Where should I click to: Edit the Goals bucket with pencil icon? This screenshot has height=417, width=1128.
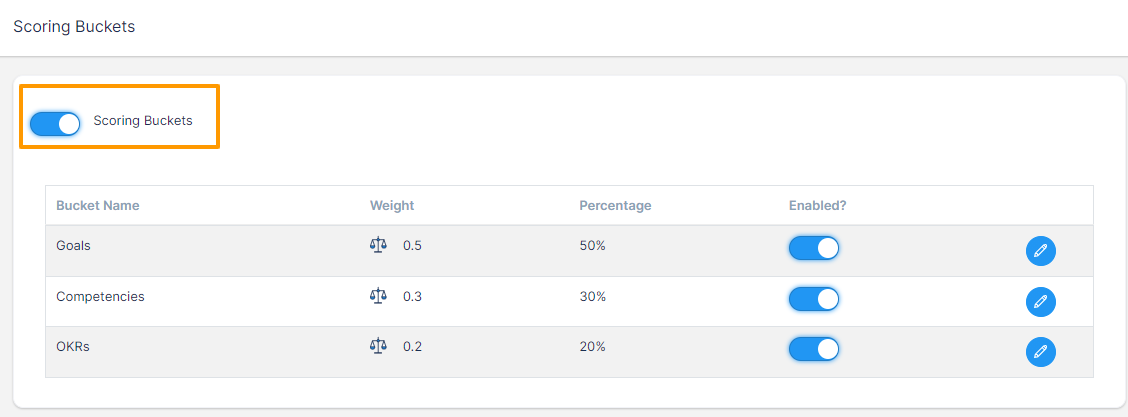pyautogui.click(x=1040, y=251)
